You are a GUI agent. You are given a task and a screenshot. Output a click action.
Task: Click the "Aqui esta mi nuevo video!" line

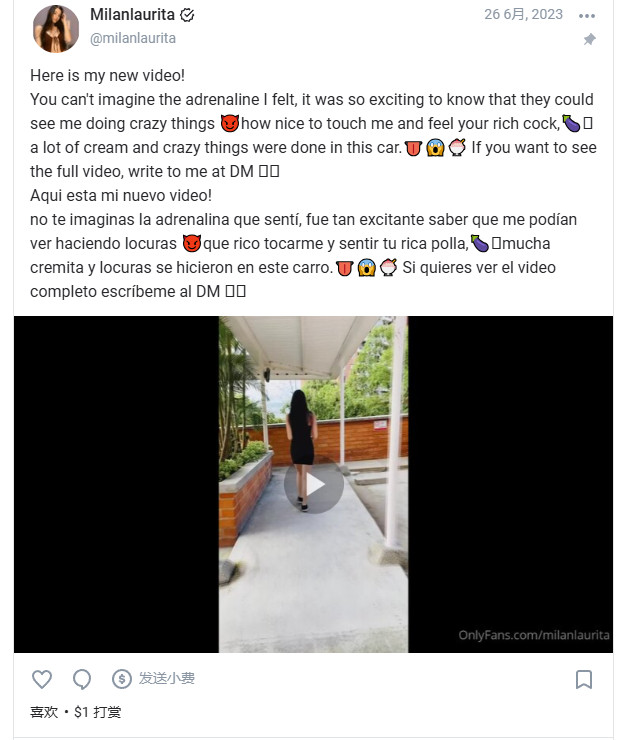121,195
